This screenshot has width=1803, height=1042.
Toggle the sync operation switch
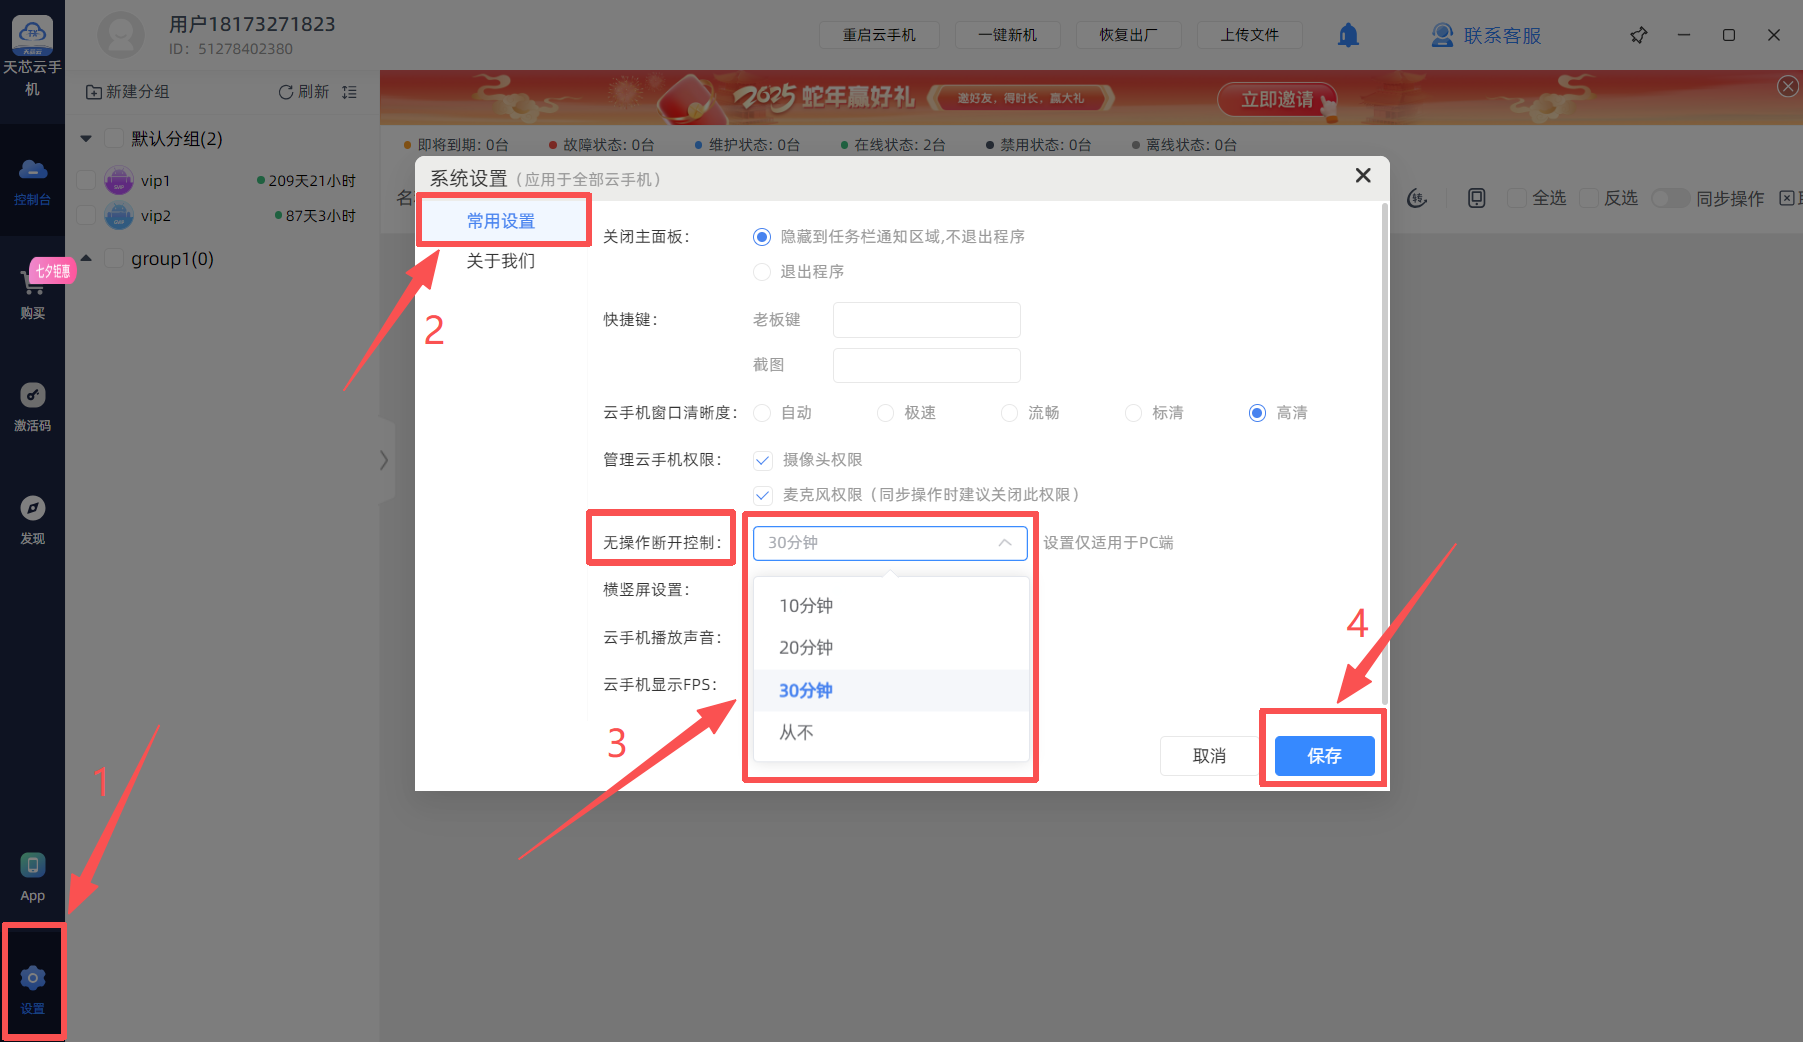pos(1669,198)
